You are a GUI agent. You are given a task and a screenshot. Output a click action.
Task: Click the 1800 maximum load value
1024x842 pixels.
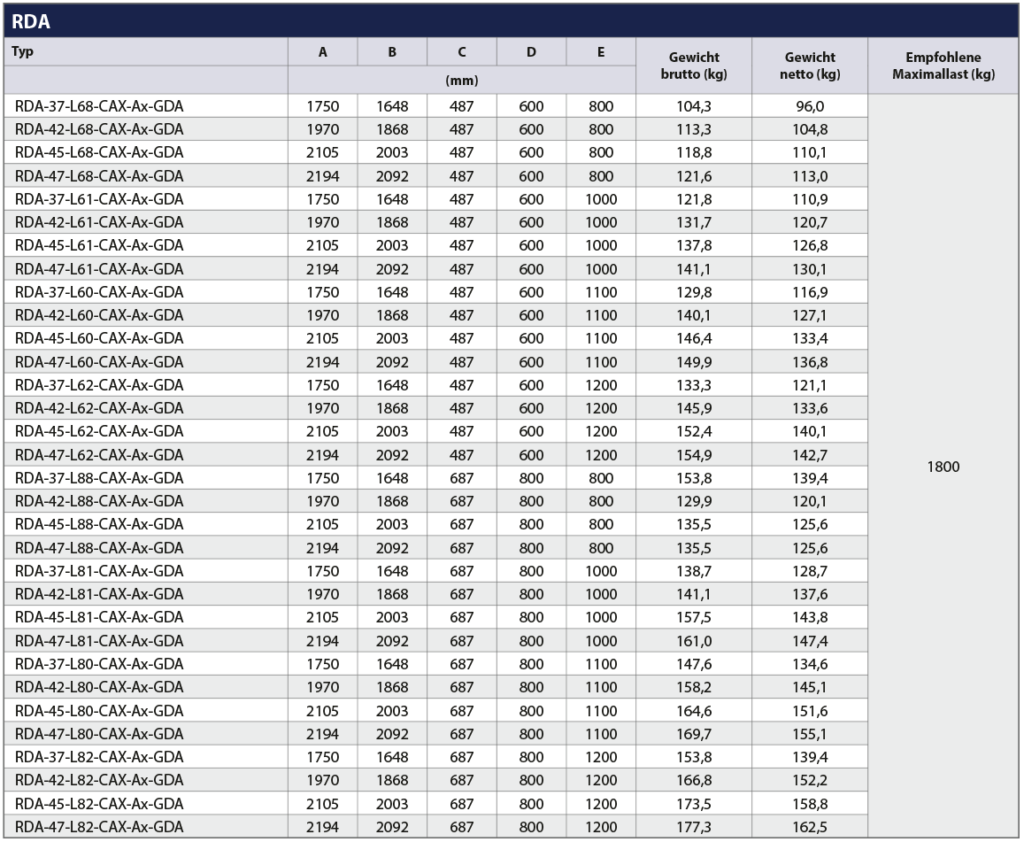(x=944, y=467)
